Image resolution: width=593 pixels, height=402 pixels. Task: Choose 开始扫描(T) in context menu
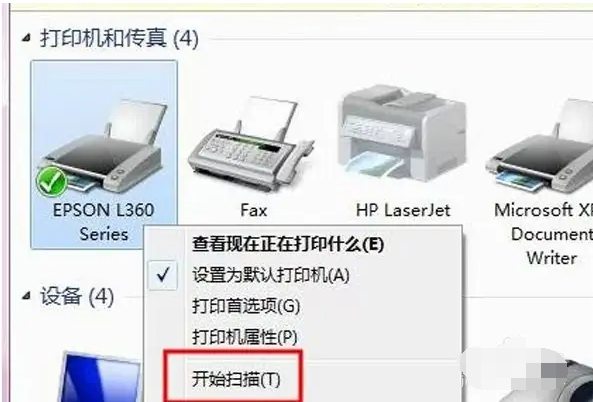pos(236,379)
